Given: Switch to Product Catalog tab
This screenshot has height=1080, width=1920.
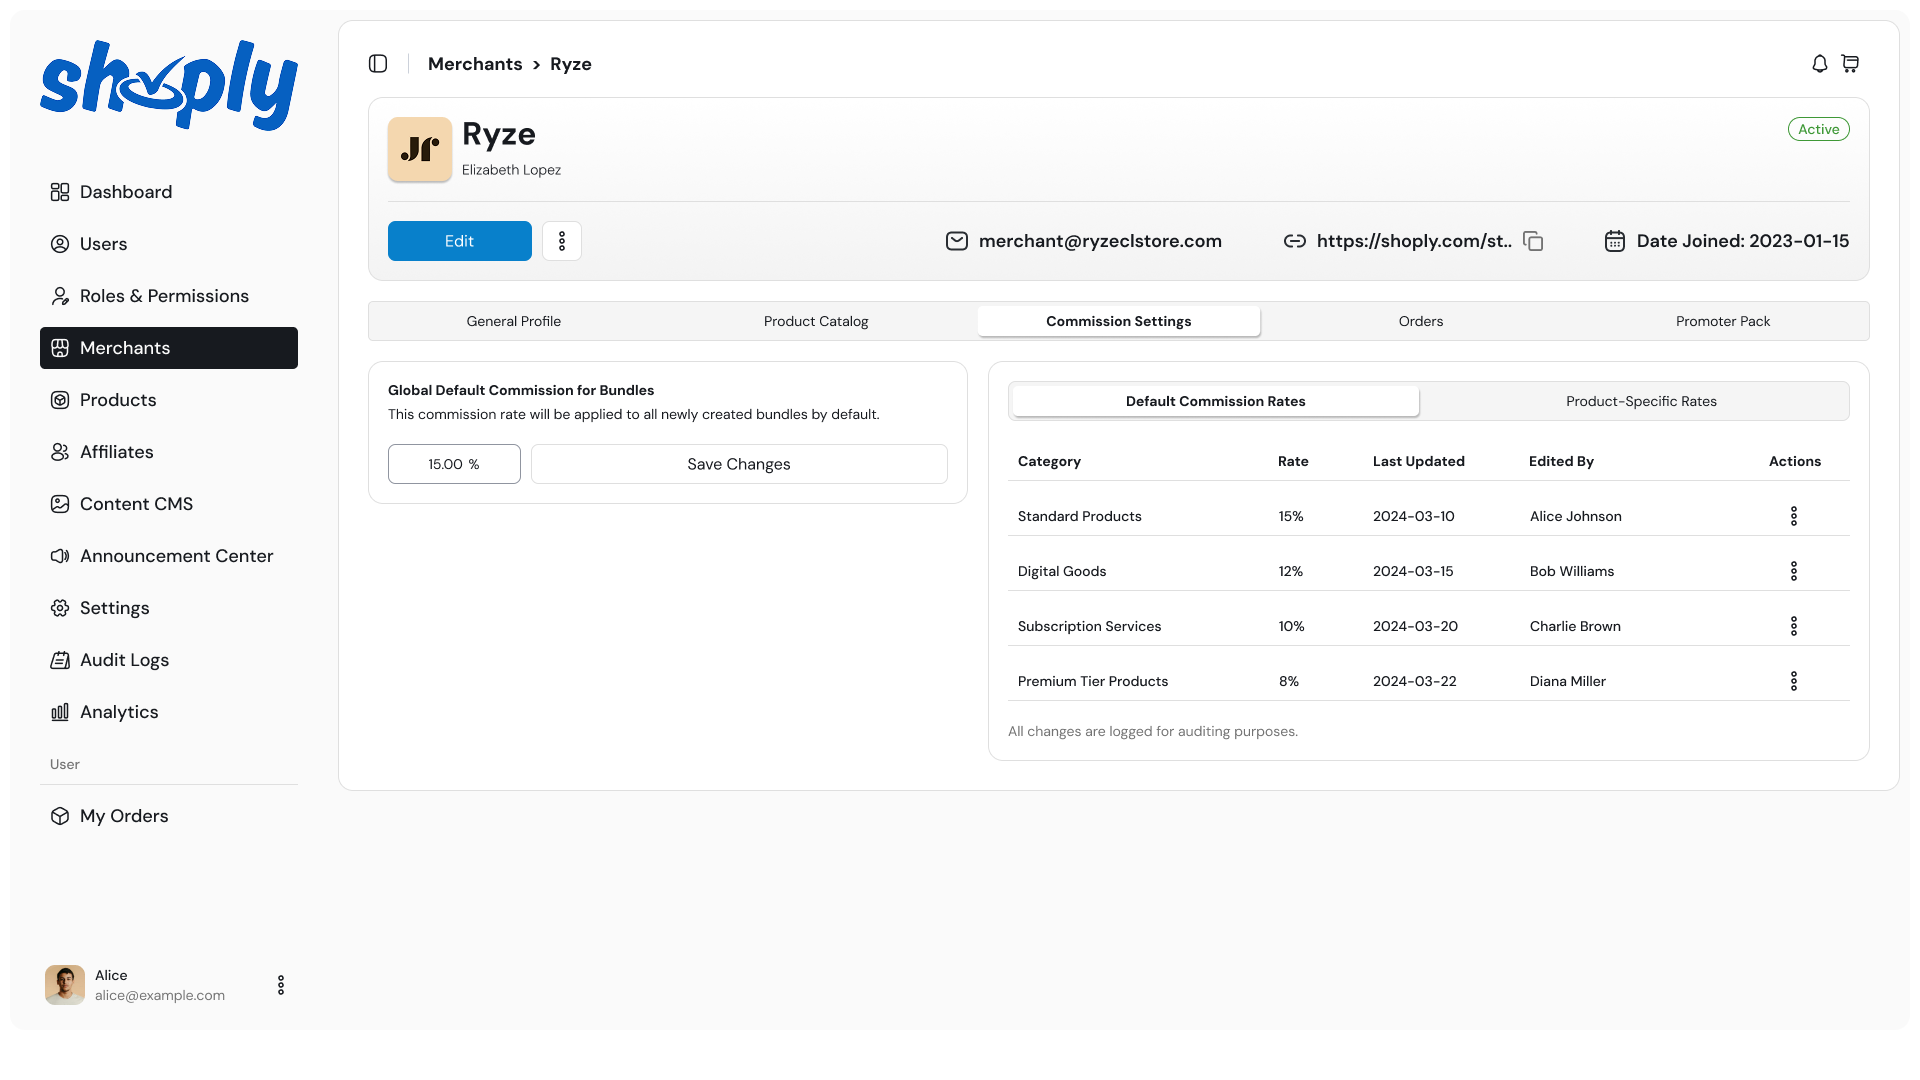Looking at the screenshot, I should pyautogui.click(x=816, y=321).
